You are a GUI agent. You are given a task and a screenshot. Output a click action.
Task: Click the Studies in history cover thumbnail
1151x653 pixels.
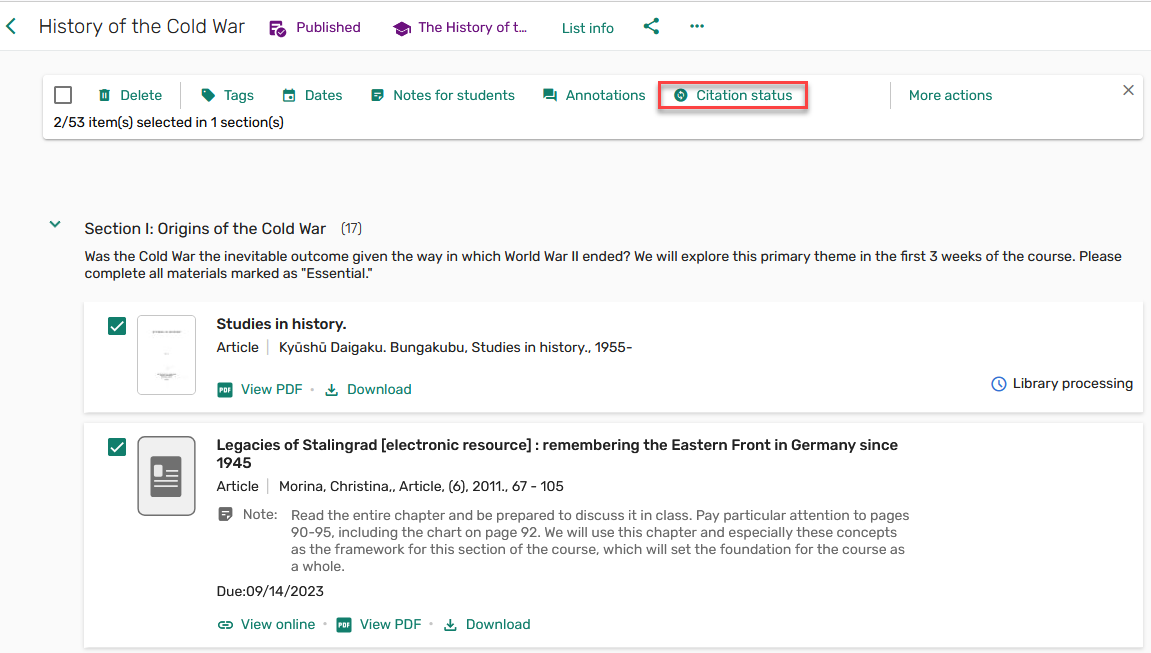coord(167,355)
